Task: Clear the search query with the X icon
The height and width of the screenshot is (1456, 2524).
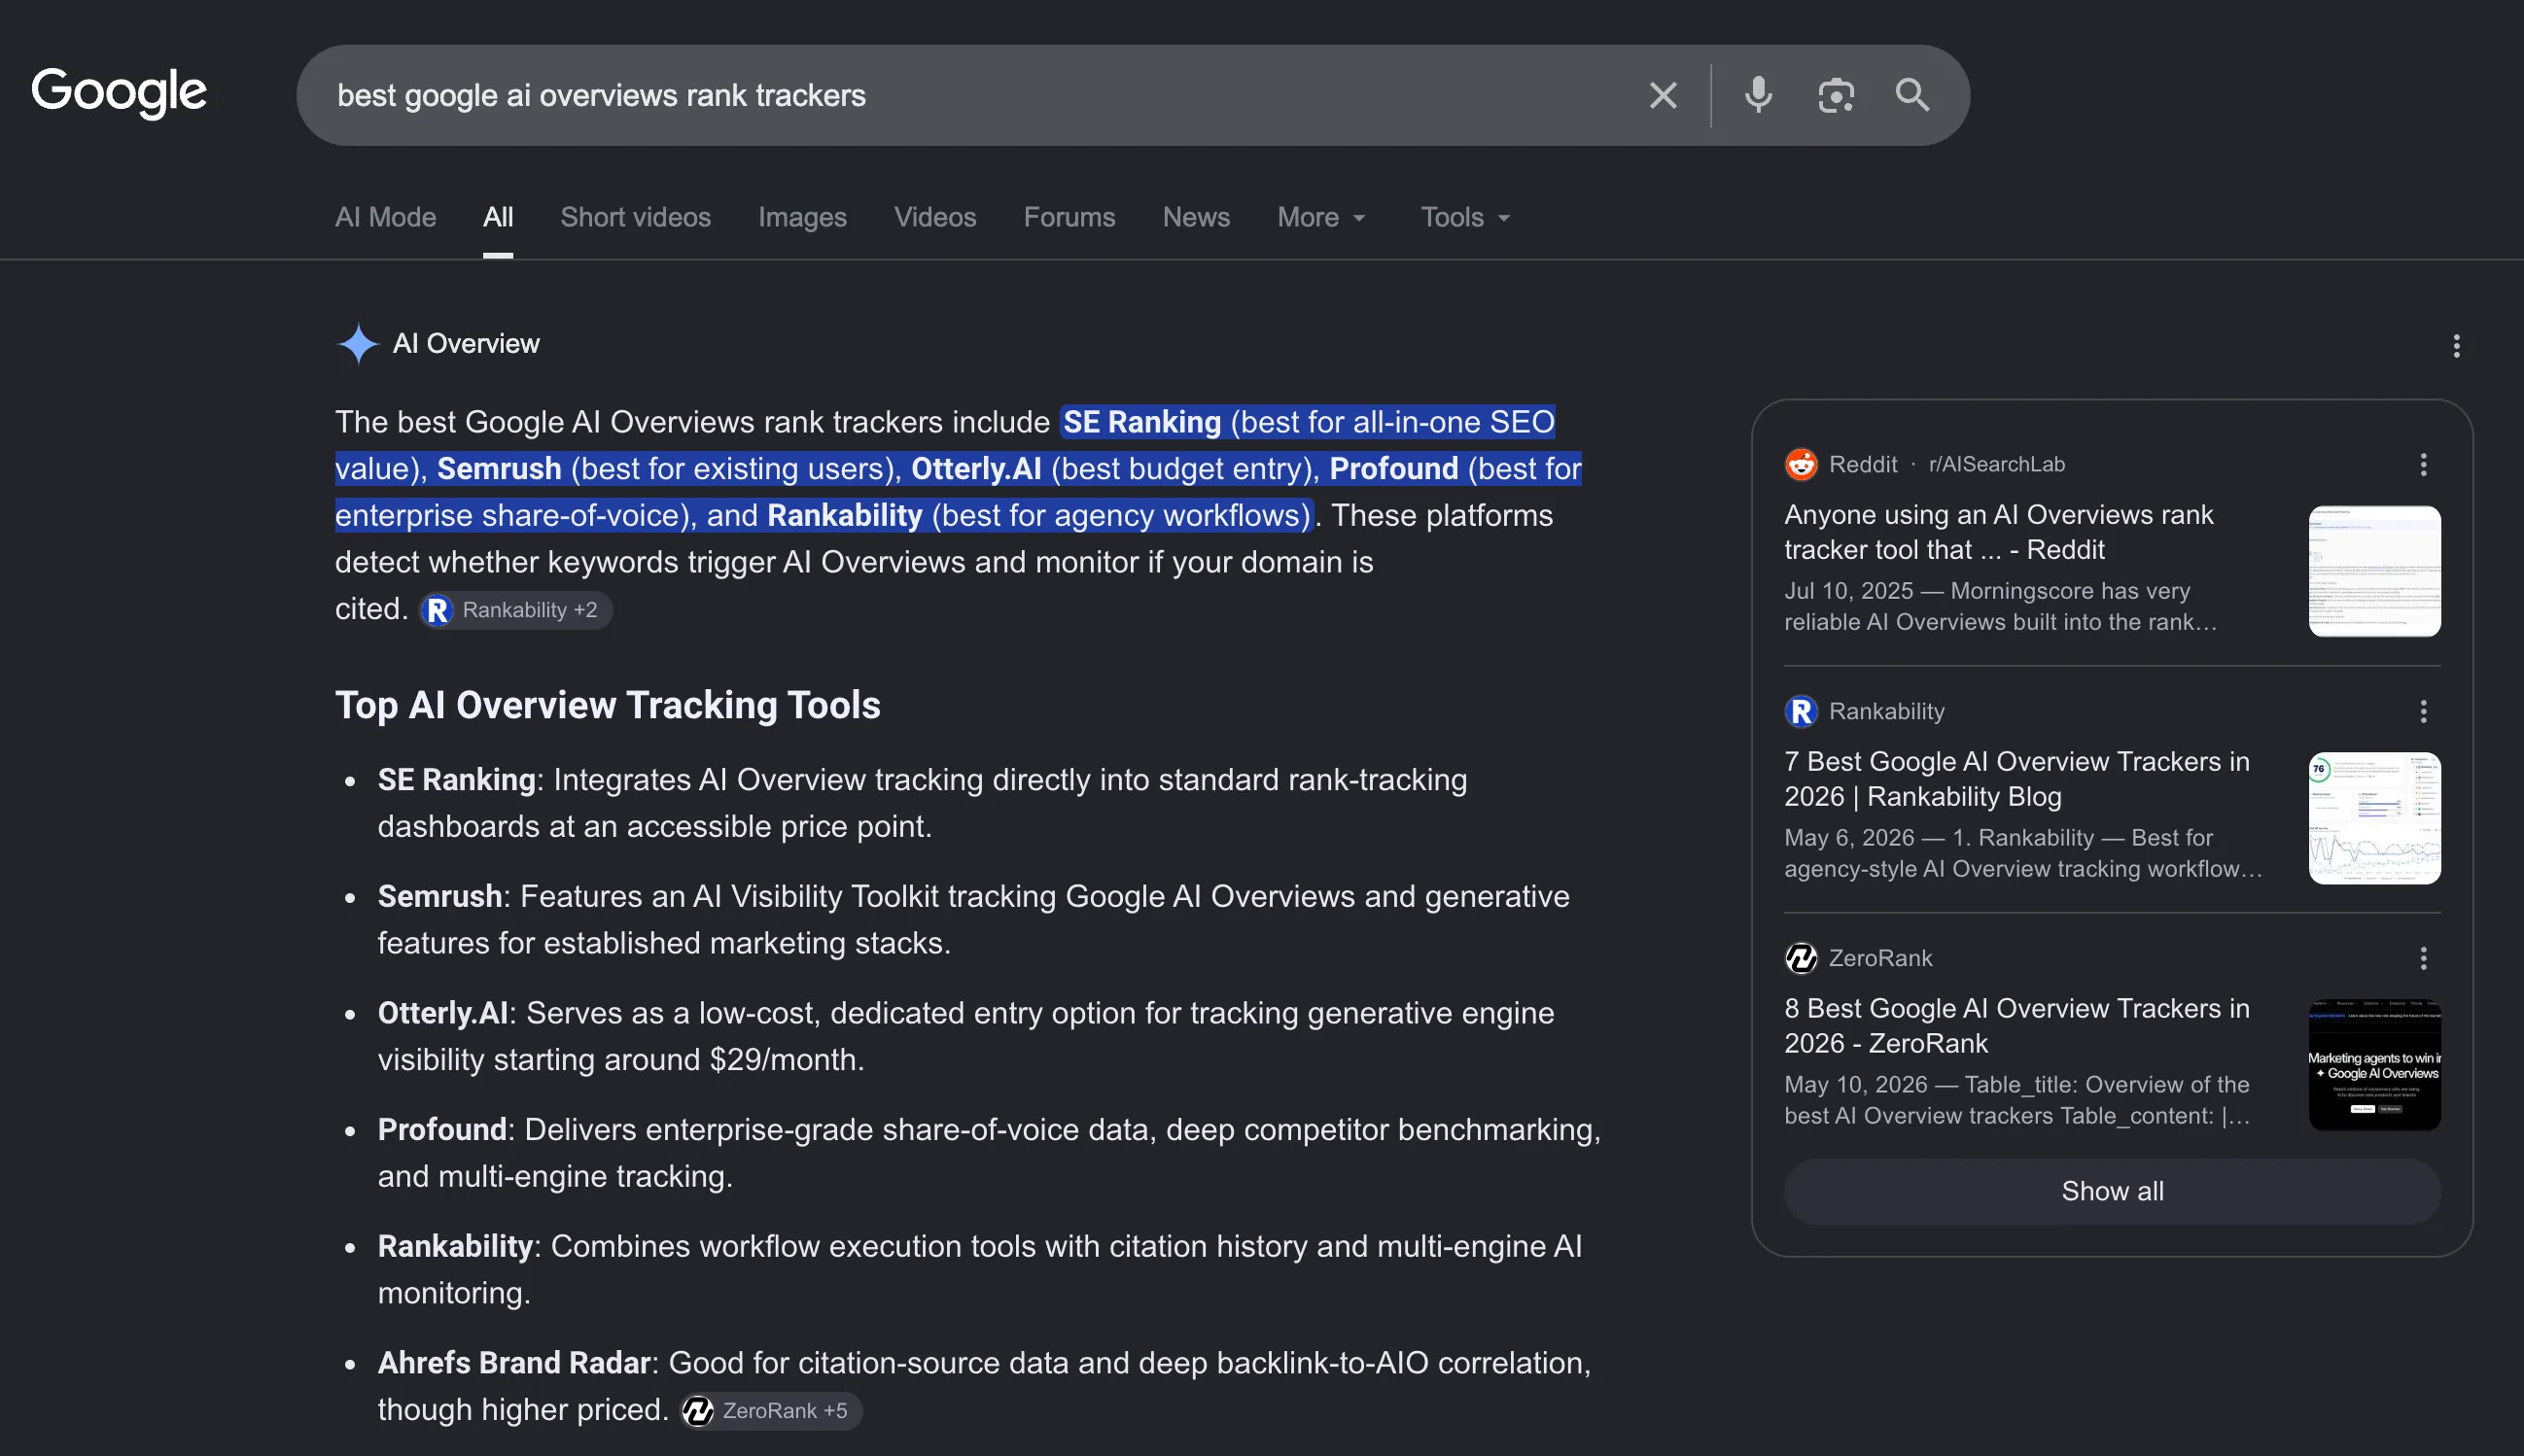Action: coord(1663,95)
